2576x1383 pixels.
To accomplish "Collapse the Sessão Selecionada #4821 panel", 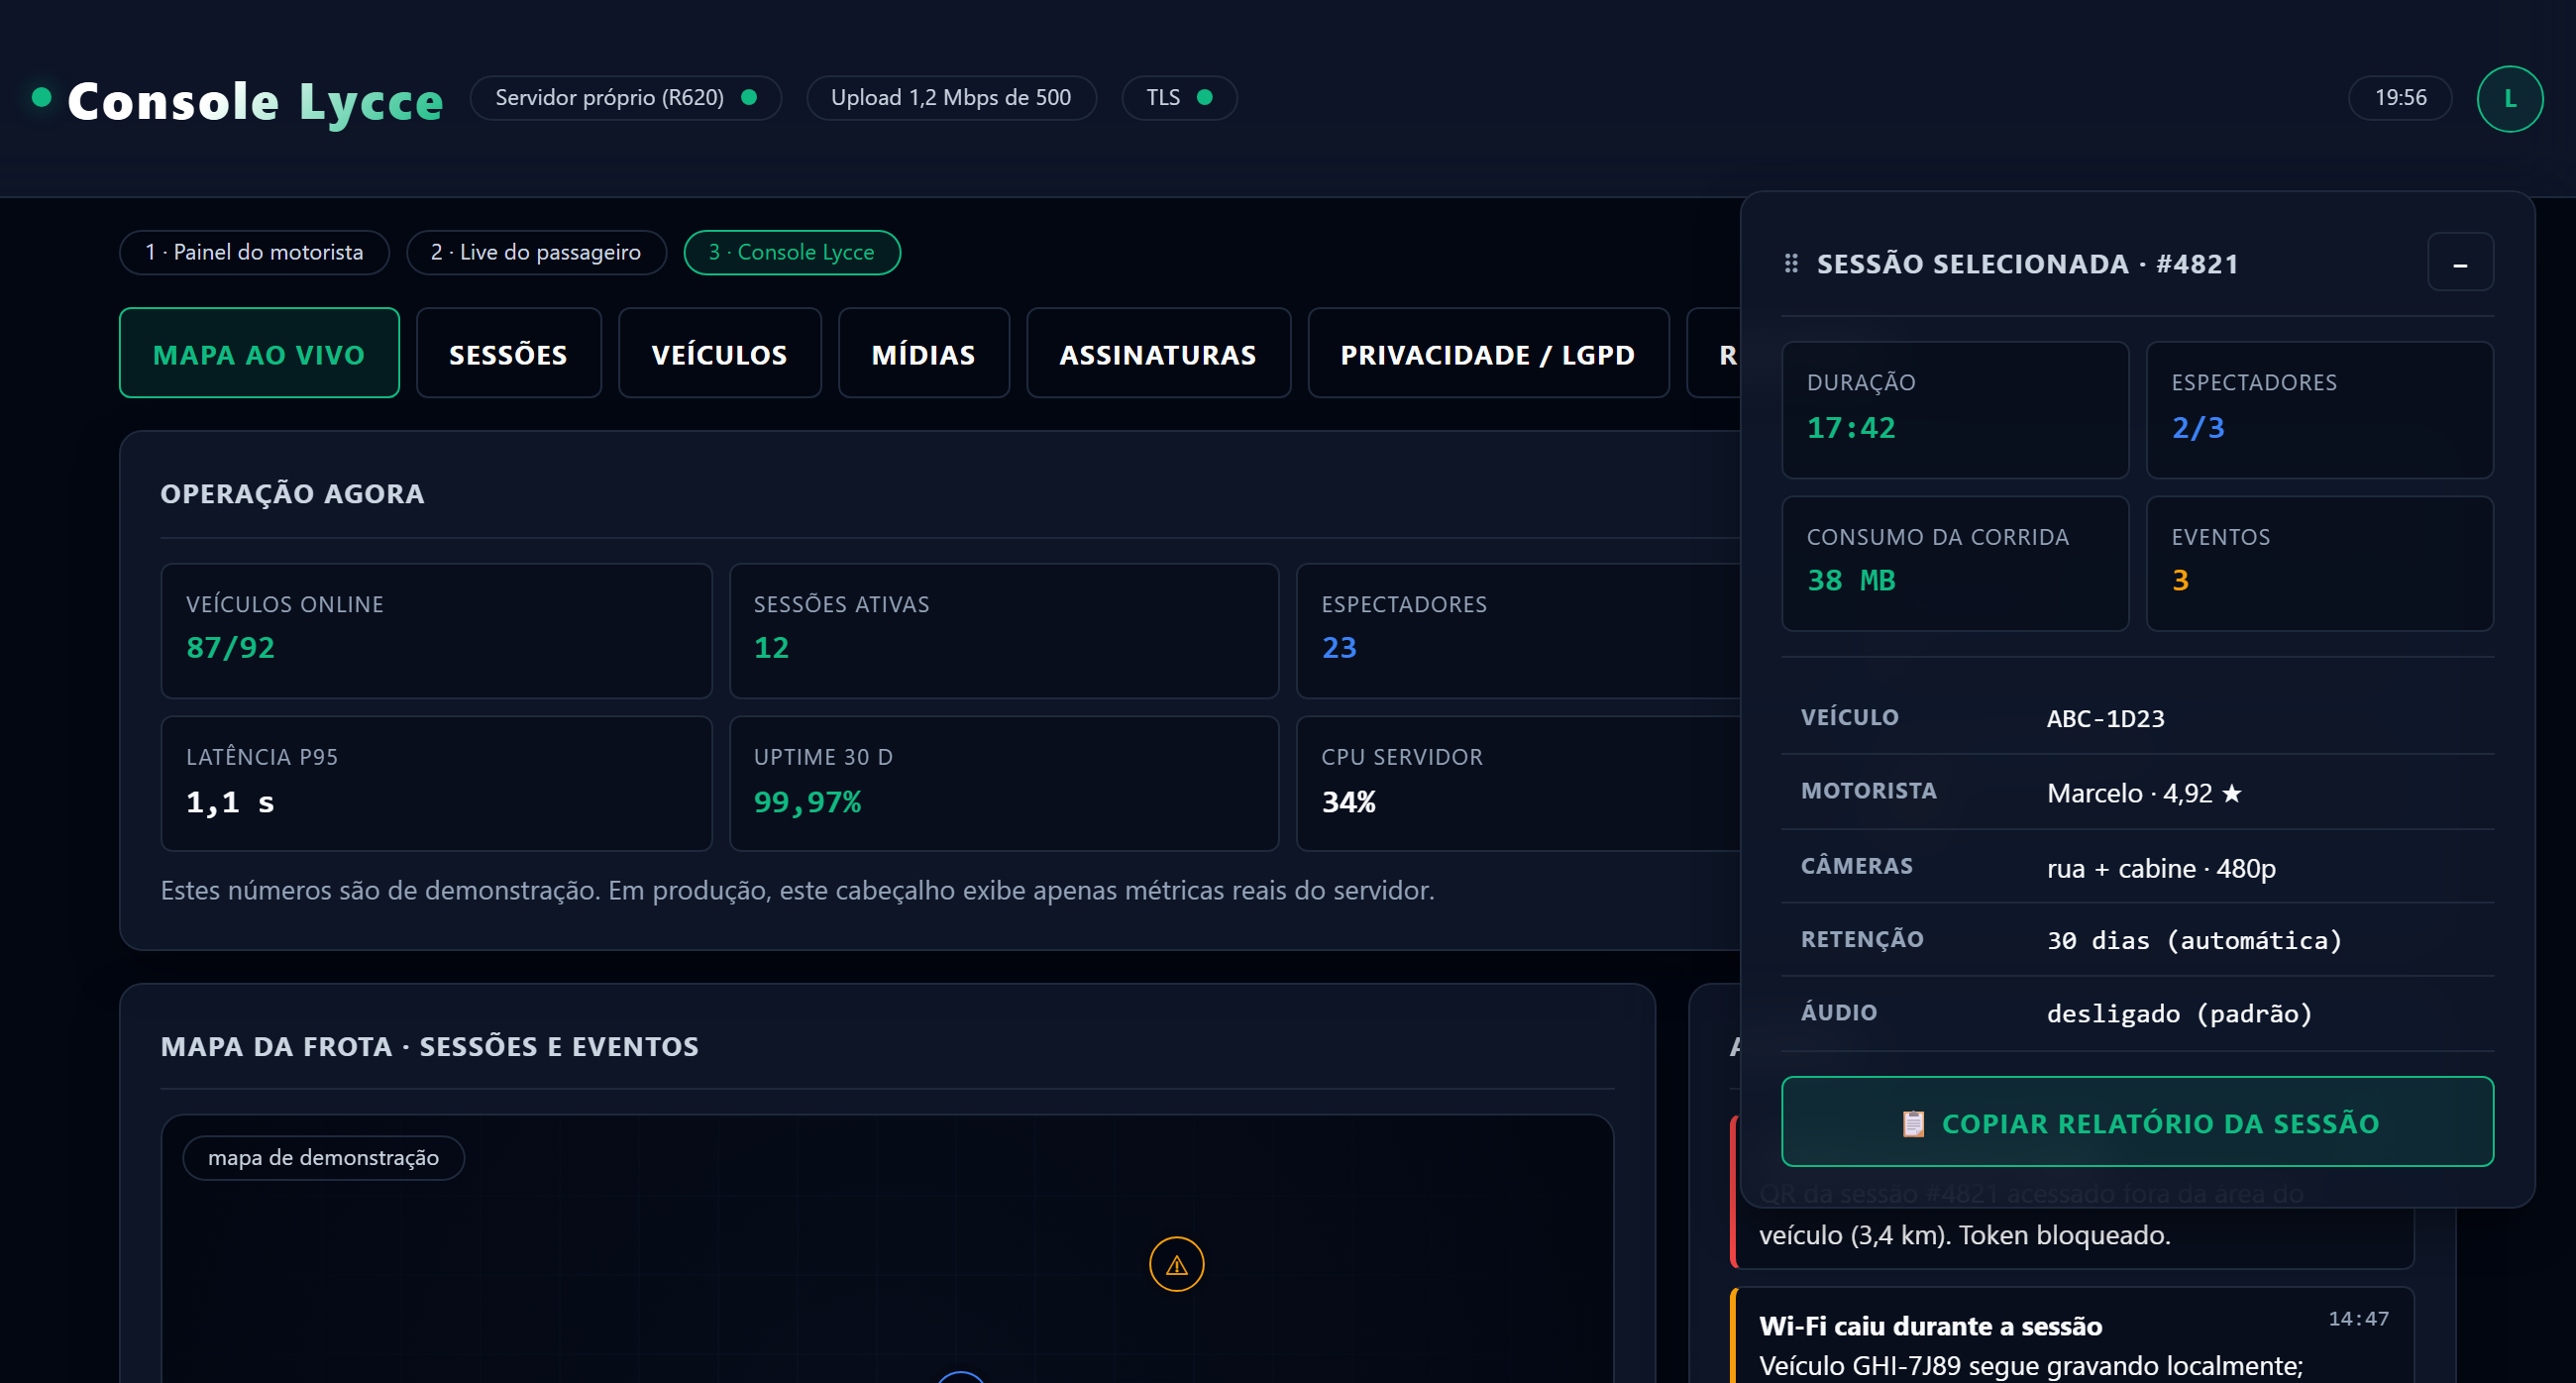I will click(x=2460, y=263).
